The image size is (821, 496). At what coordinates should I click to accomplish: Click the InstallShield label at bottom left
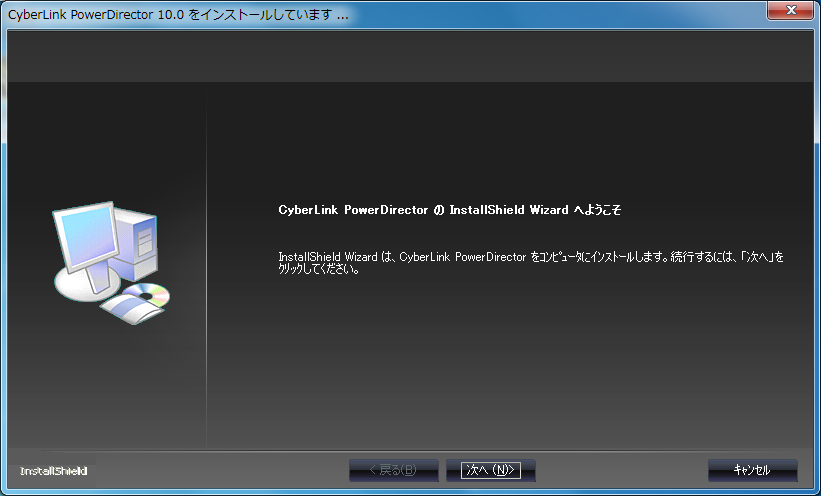click(x=53, y=471)
